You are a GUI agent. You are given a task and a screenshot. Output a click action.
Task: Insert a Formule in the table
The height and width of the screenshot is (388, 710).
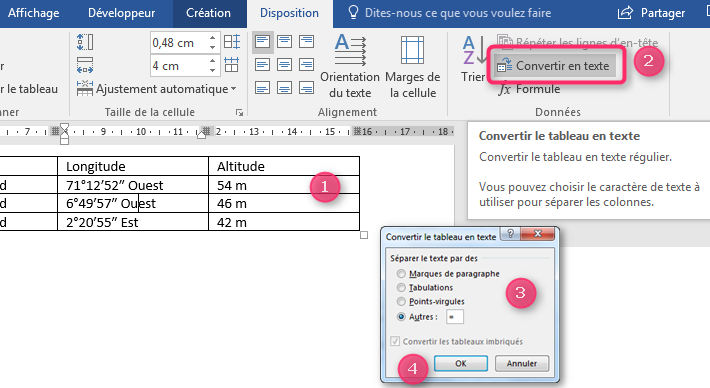click(x=529, y=89)
